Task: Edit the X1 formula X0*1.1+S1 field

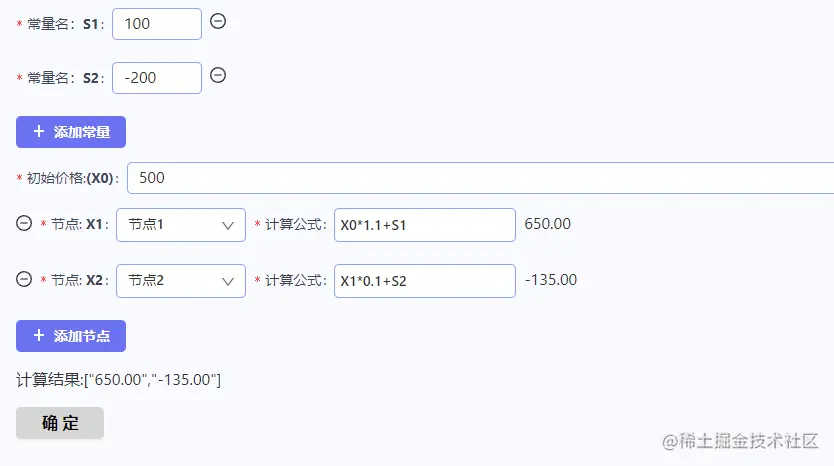Action: [x=424, y=225]
